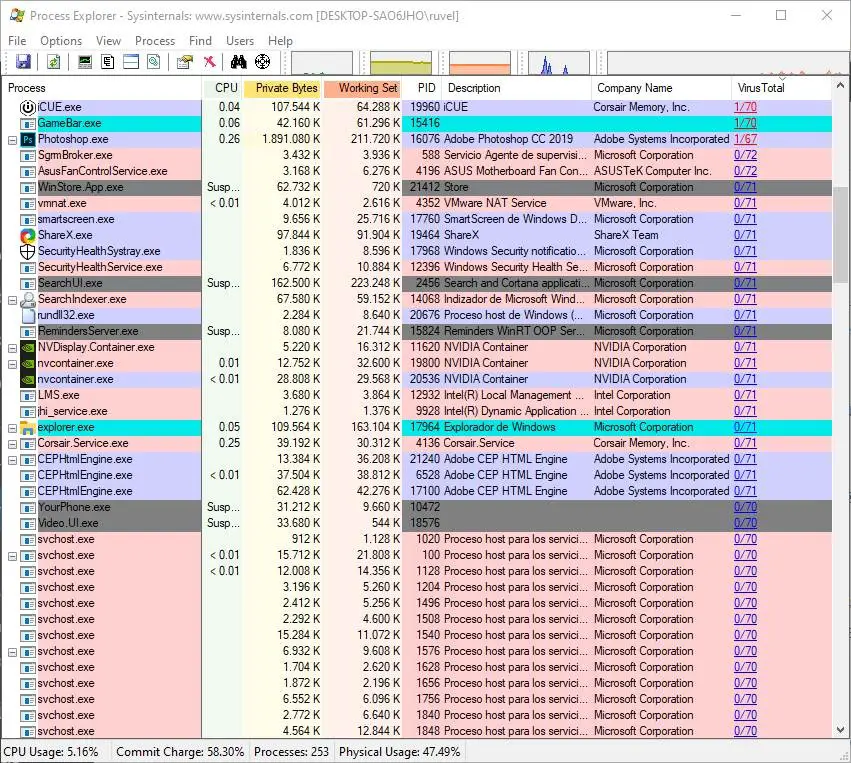851x763 pixels.
Task: Collapse the explorer.exe tree node
Action: [12, 428]
